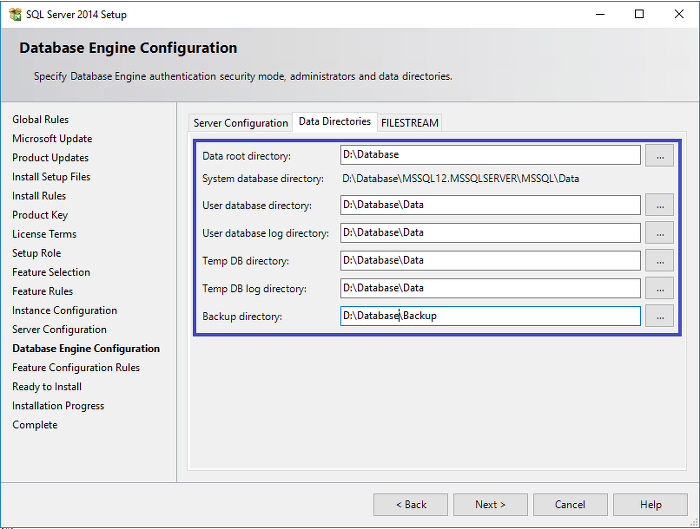Click Installation Progress step

coord(58,406)
